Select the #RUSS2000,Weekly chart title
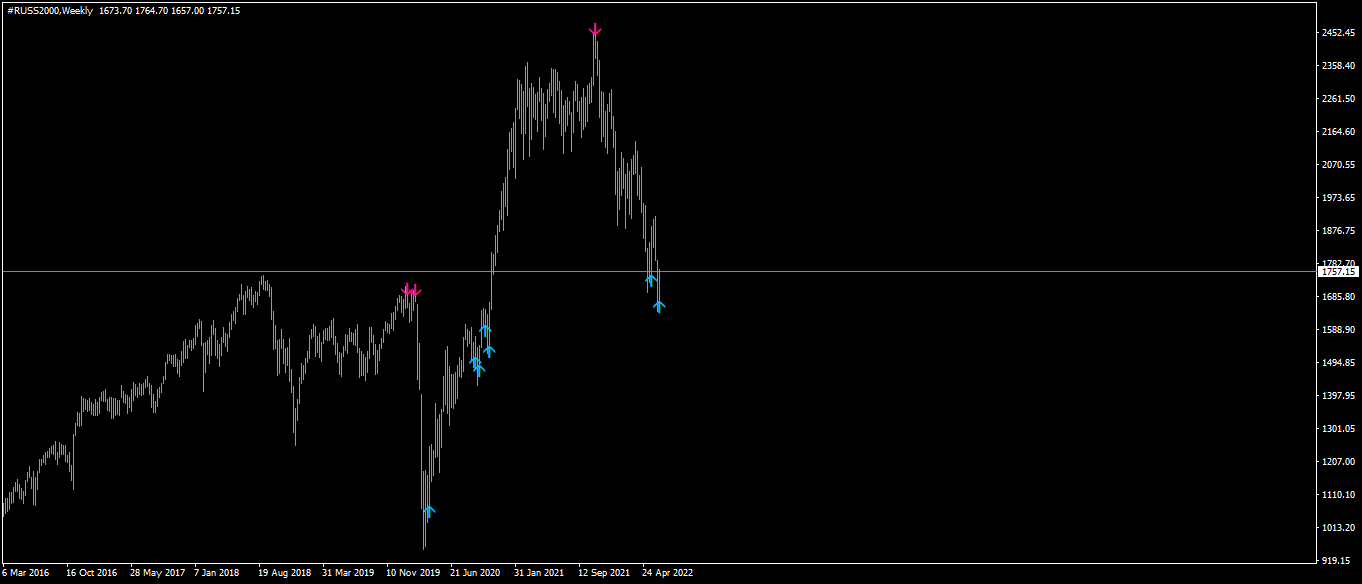 pos(50,11)
